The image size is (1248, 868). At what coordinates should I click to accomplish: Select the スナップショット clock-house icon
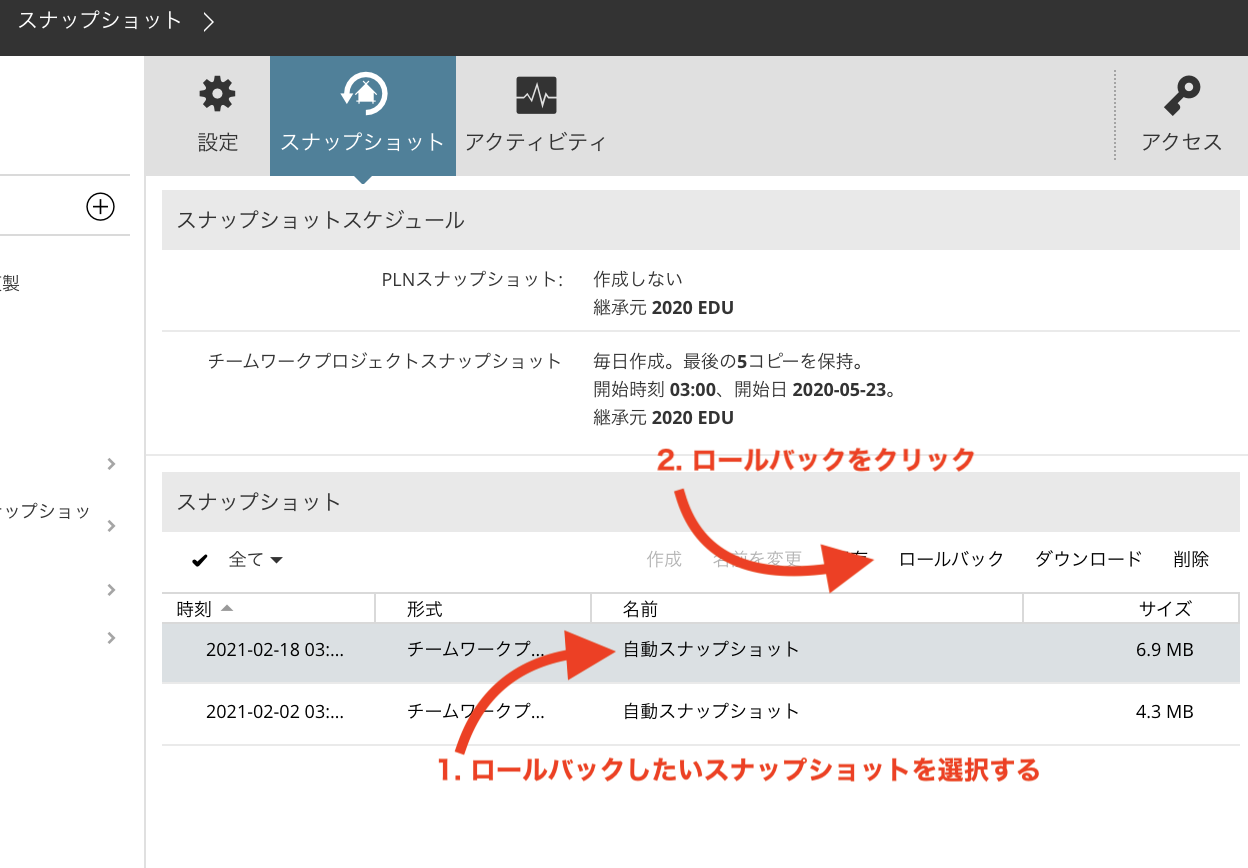coord(363,94)
